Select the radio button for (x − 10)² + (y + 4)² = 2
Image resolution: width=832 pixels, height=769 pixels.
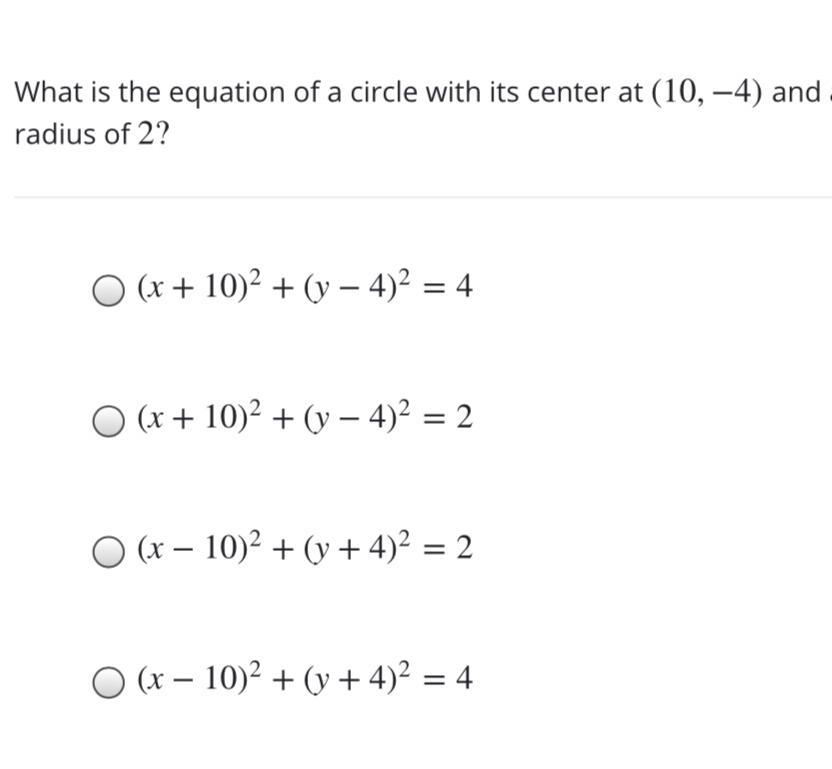point(109,552)
